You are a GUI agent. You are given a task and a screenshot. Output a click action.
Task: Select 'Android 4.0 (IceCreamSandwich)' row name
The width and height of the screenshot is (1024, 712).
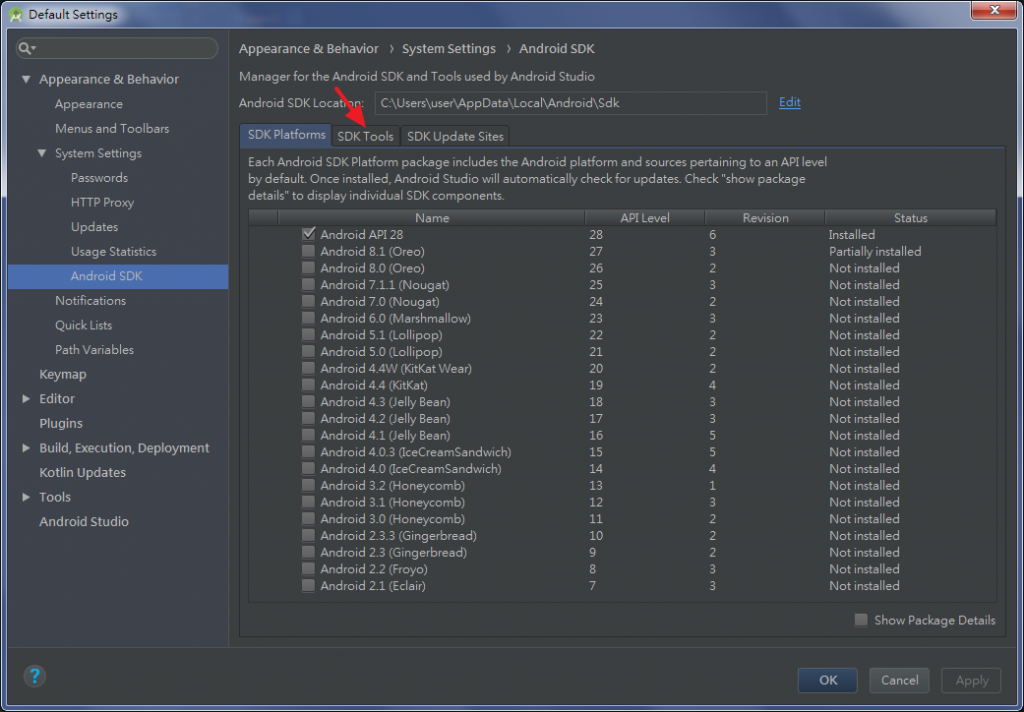pos(411,468)
